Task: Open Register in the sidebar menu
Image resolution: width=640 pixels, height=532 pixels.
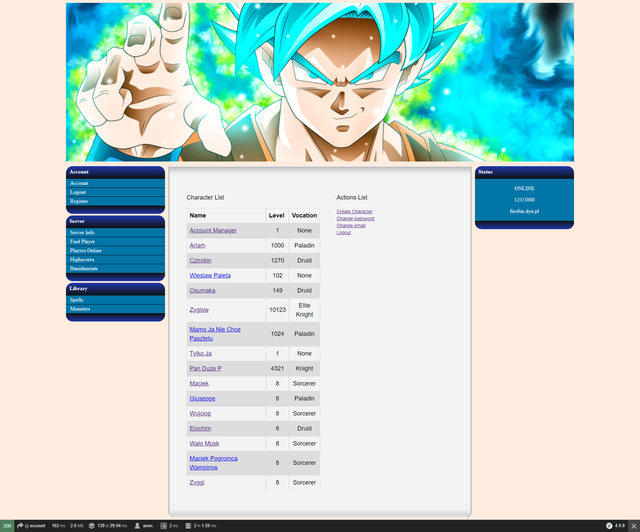Action: point(79,201)
